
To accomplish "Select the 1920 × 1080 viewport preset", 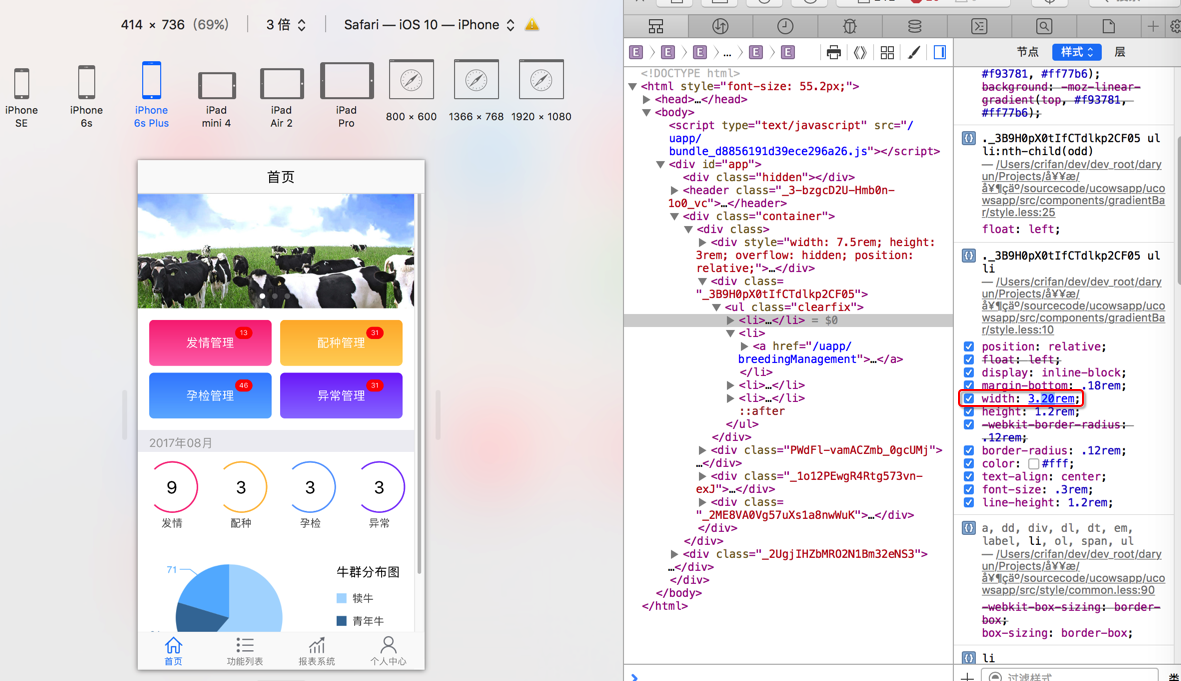I will tap(541, 91).
